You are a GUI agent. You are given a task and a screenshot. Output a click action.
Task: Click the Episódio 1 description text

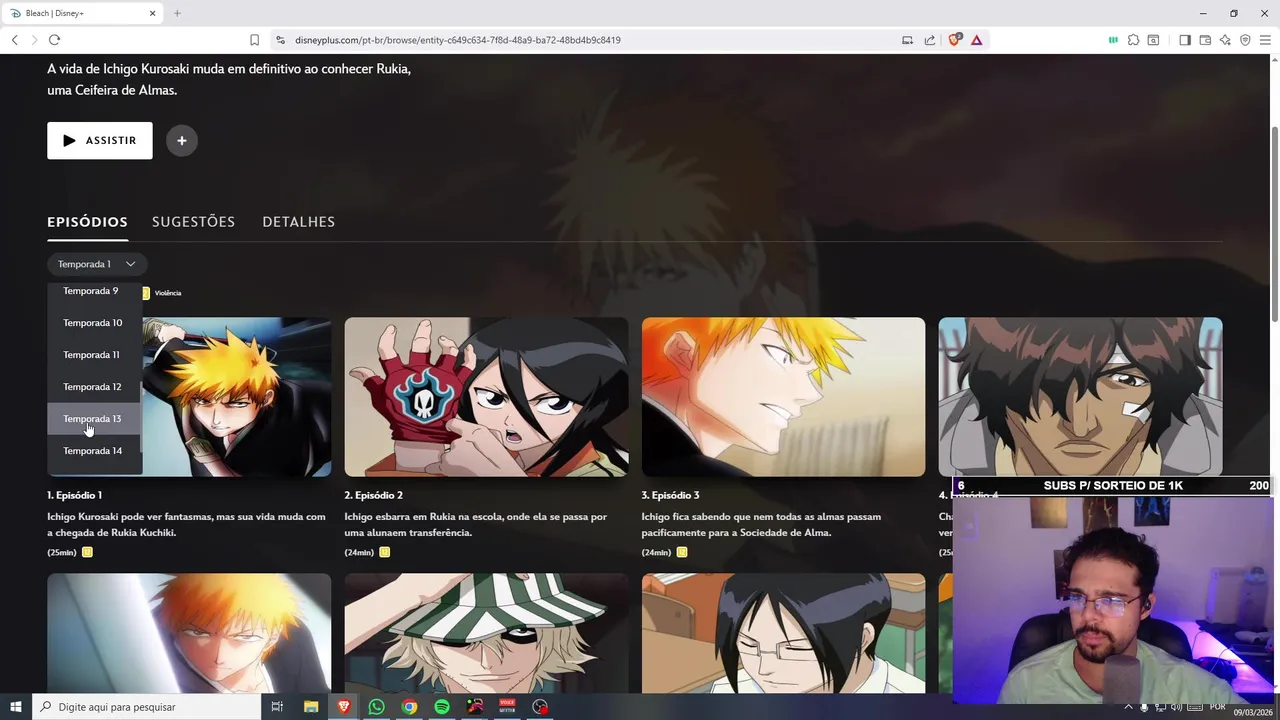(186, 525)
